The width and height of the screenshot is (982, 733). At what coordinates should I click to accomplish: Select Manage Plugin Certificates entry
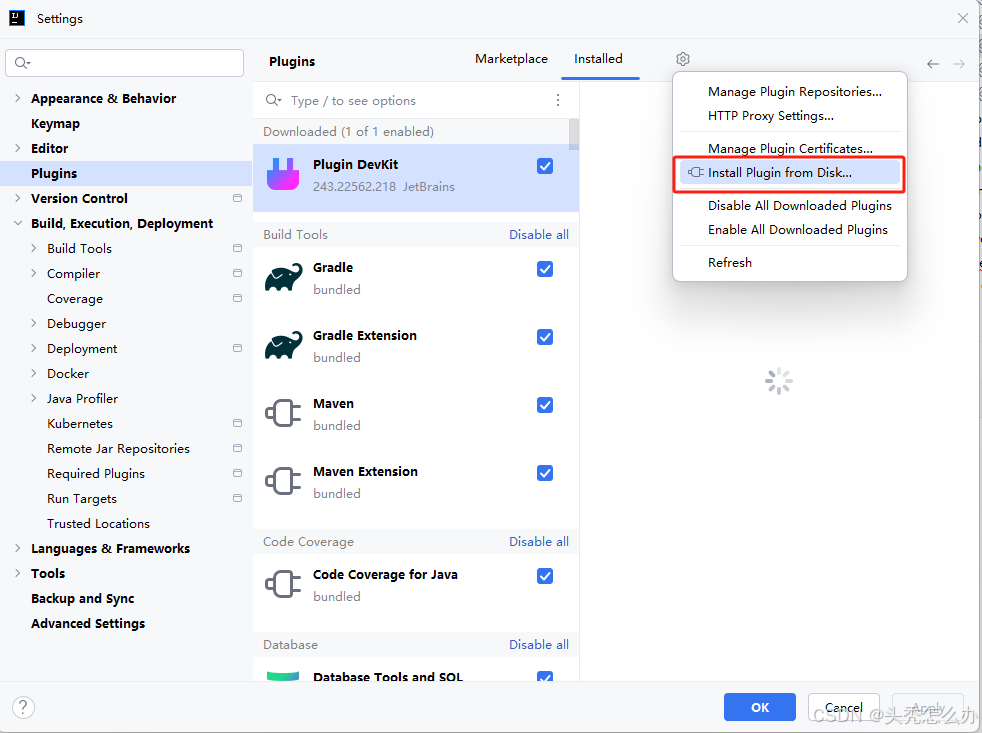pyautogui.click(x=790, y=148)
